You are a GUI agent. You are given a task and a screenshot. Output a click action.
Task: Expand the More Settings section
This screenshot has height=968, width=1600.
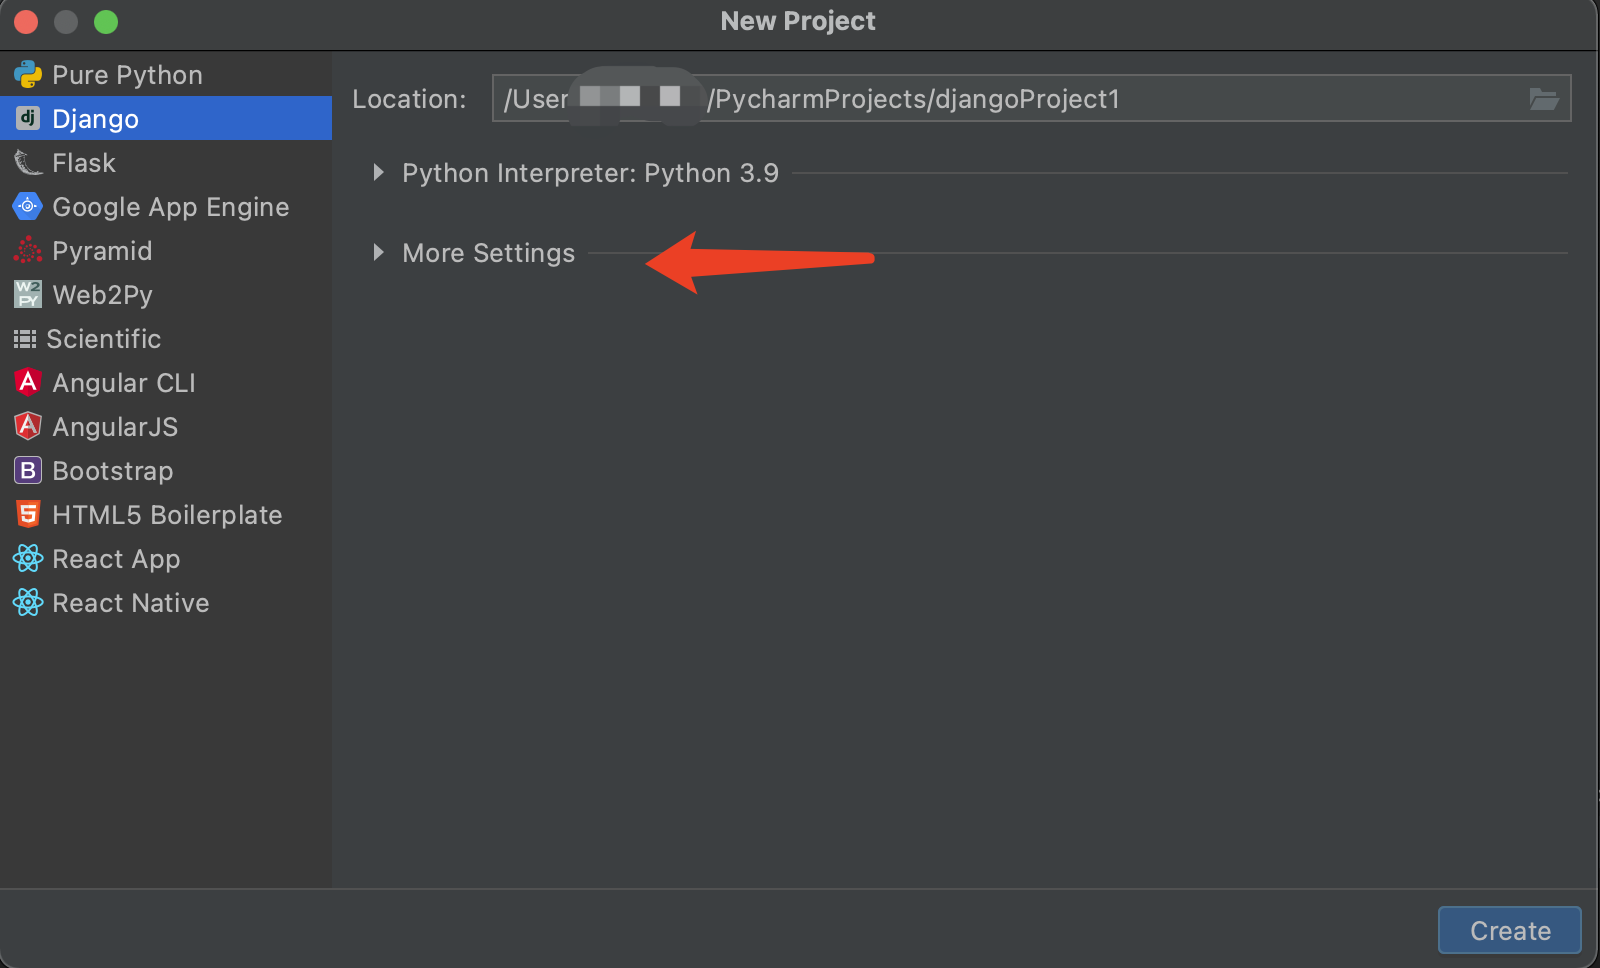pyautogui.click(x=378, y=253)
